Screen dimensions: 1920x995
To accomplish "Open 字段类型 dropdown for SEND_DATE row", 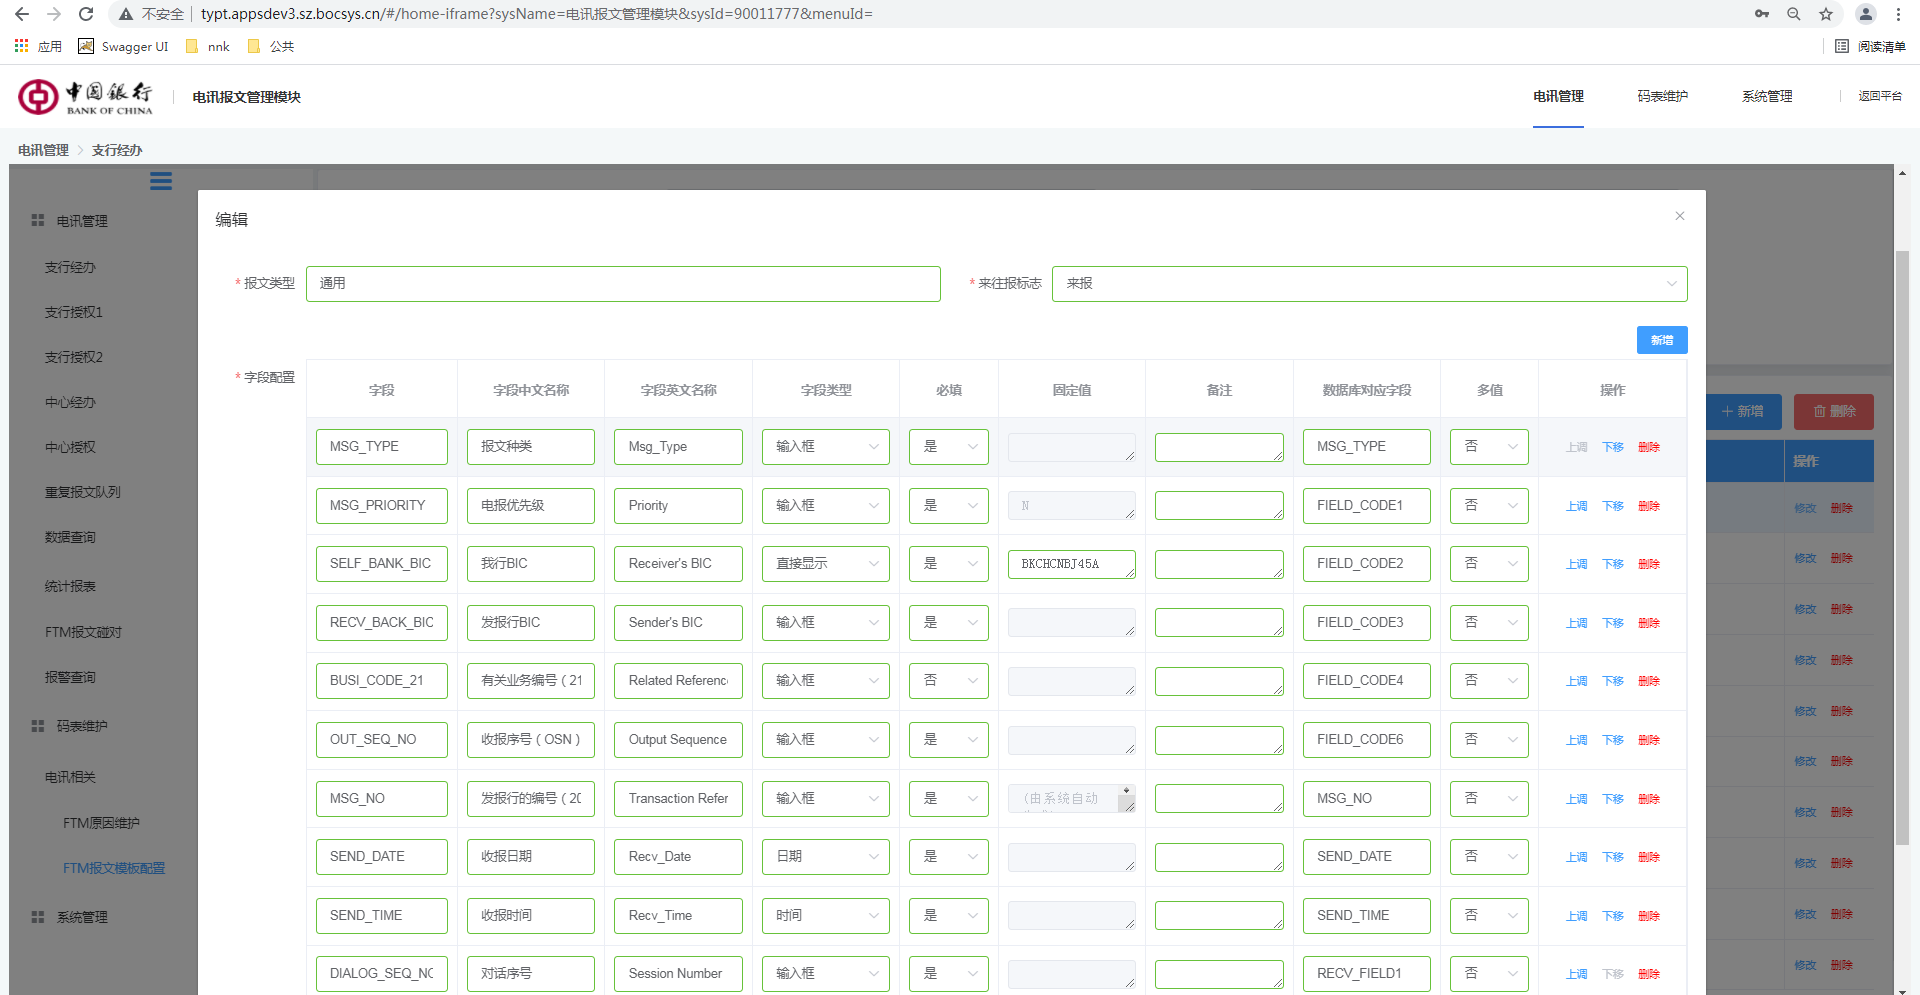I will (825, 857).
